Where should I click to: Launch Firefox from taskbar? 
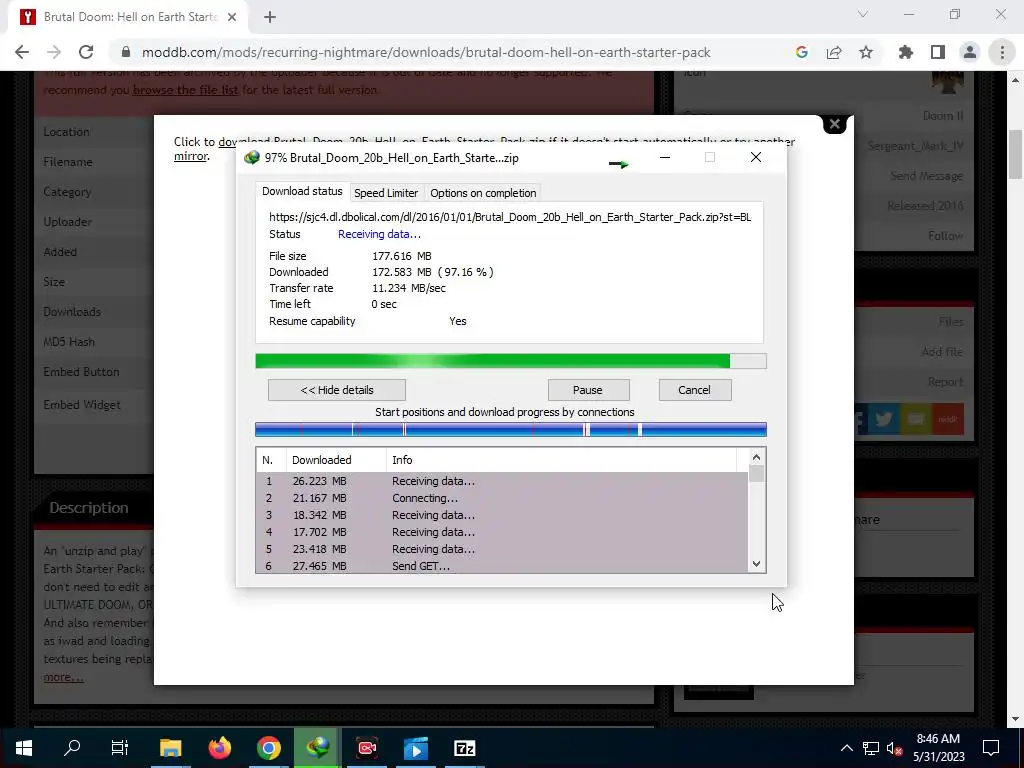pyautogui.click(x=219, y=748)
